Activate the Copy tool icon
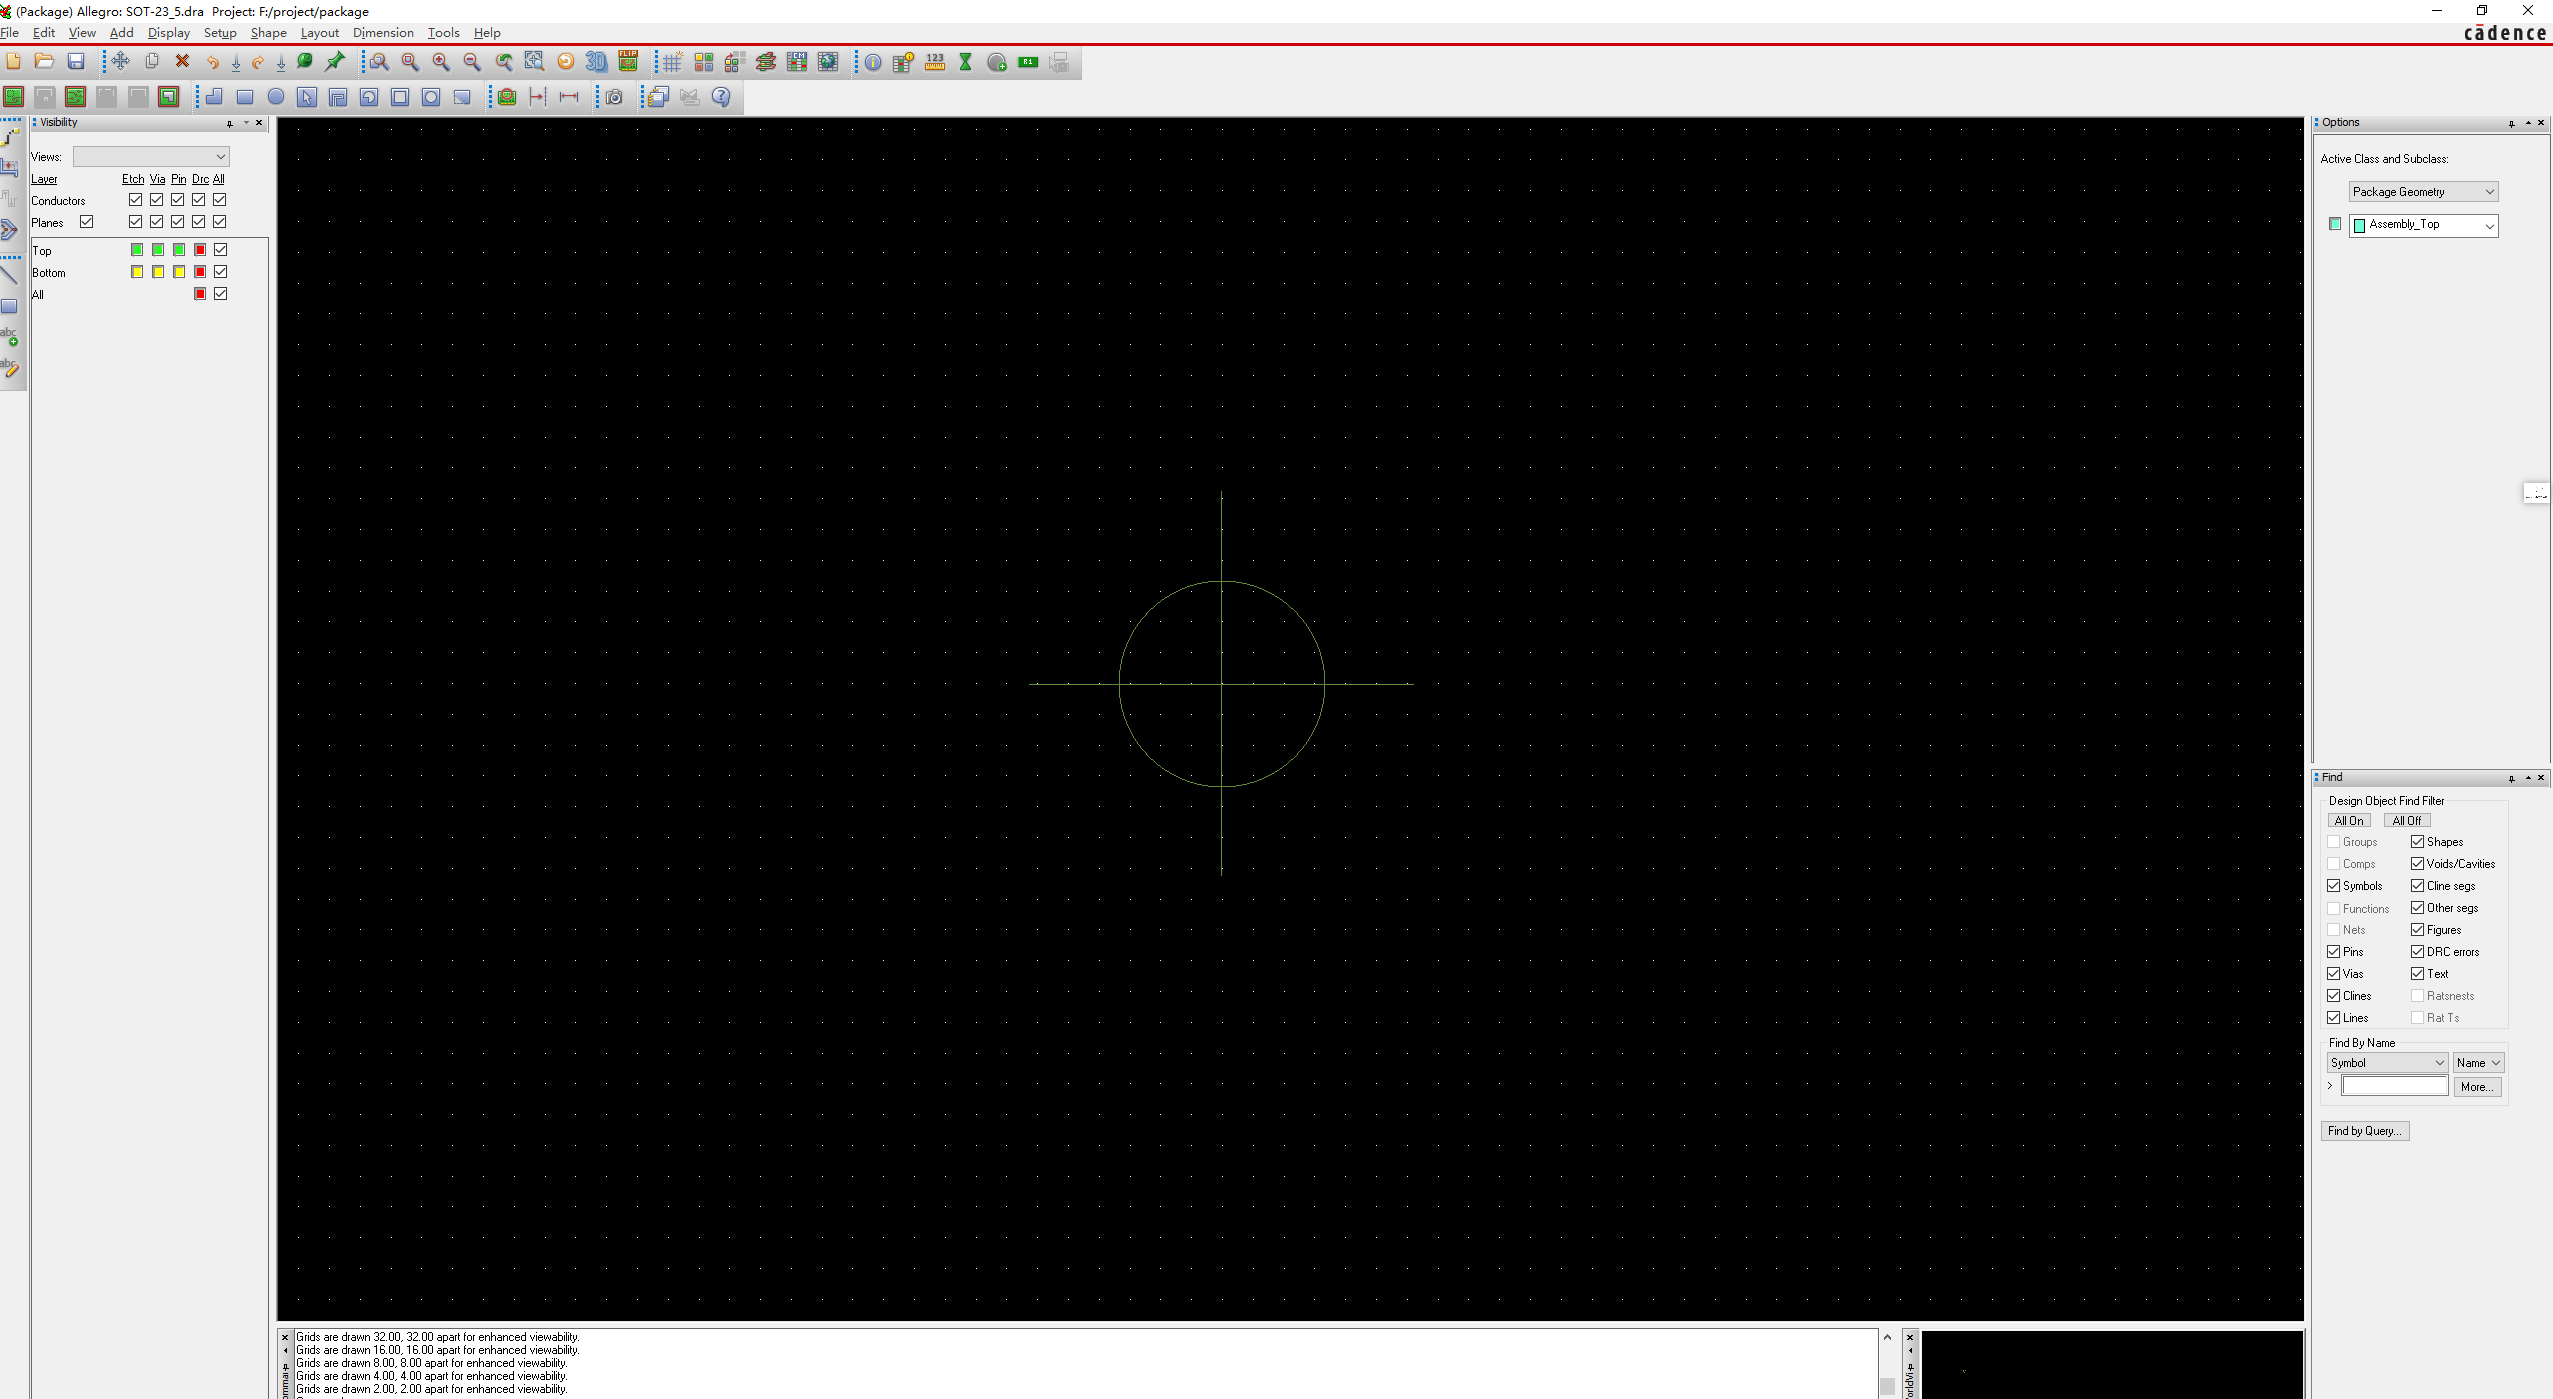 click(x=152, y=62)
